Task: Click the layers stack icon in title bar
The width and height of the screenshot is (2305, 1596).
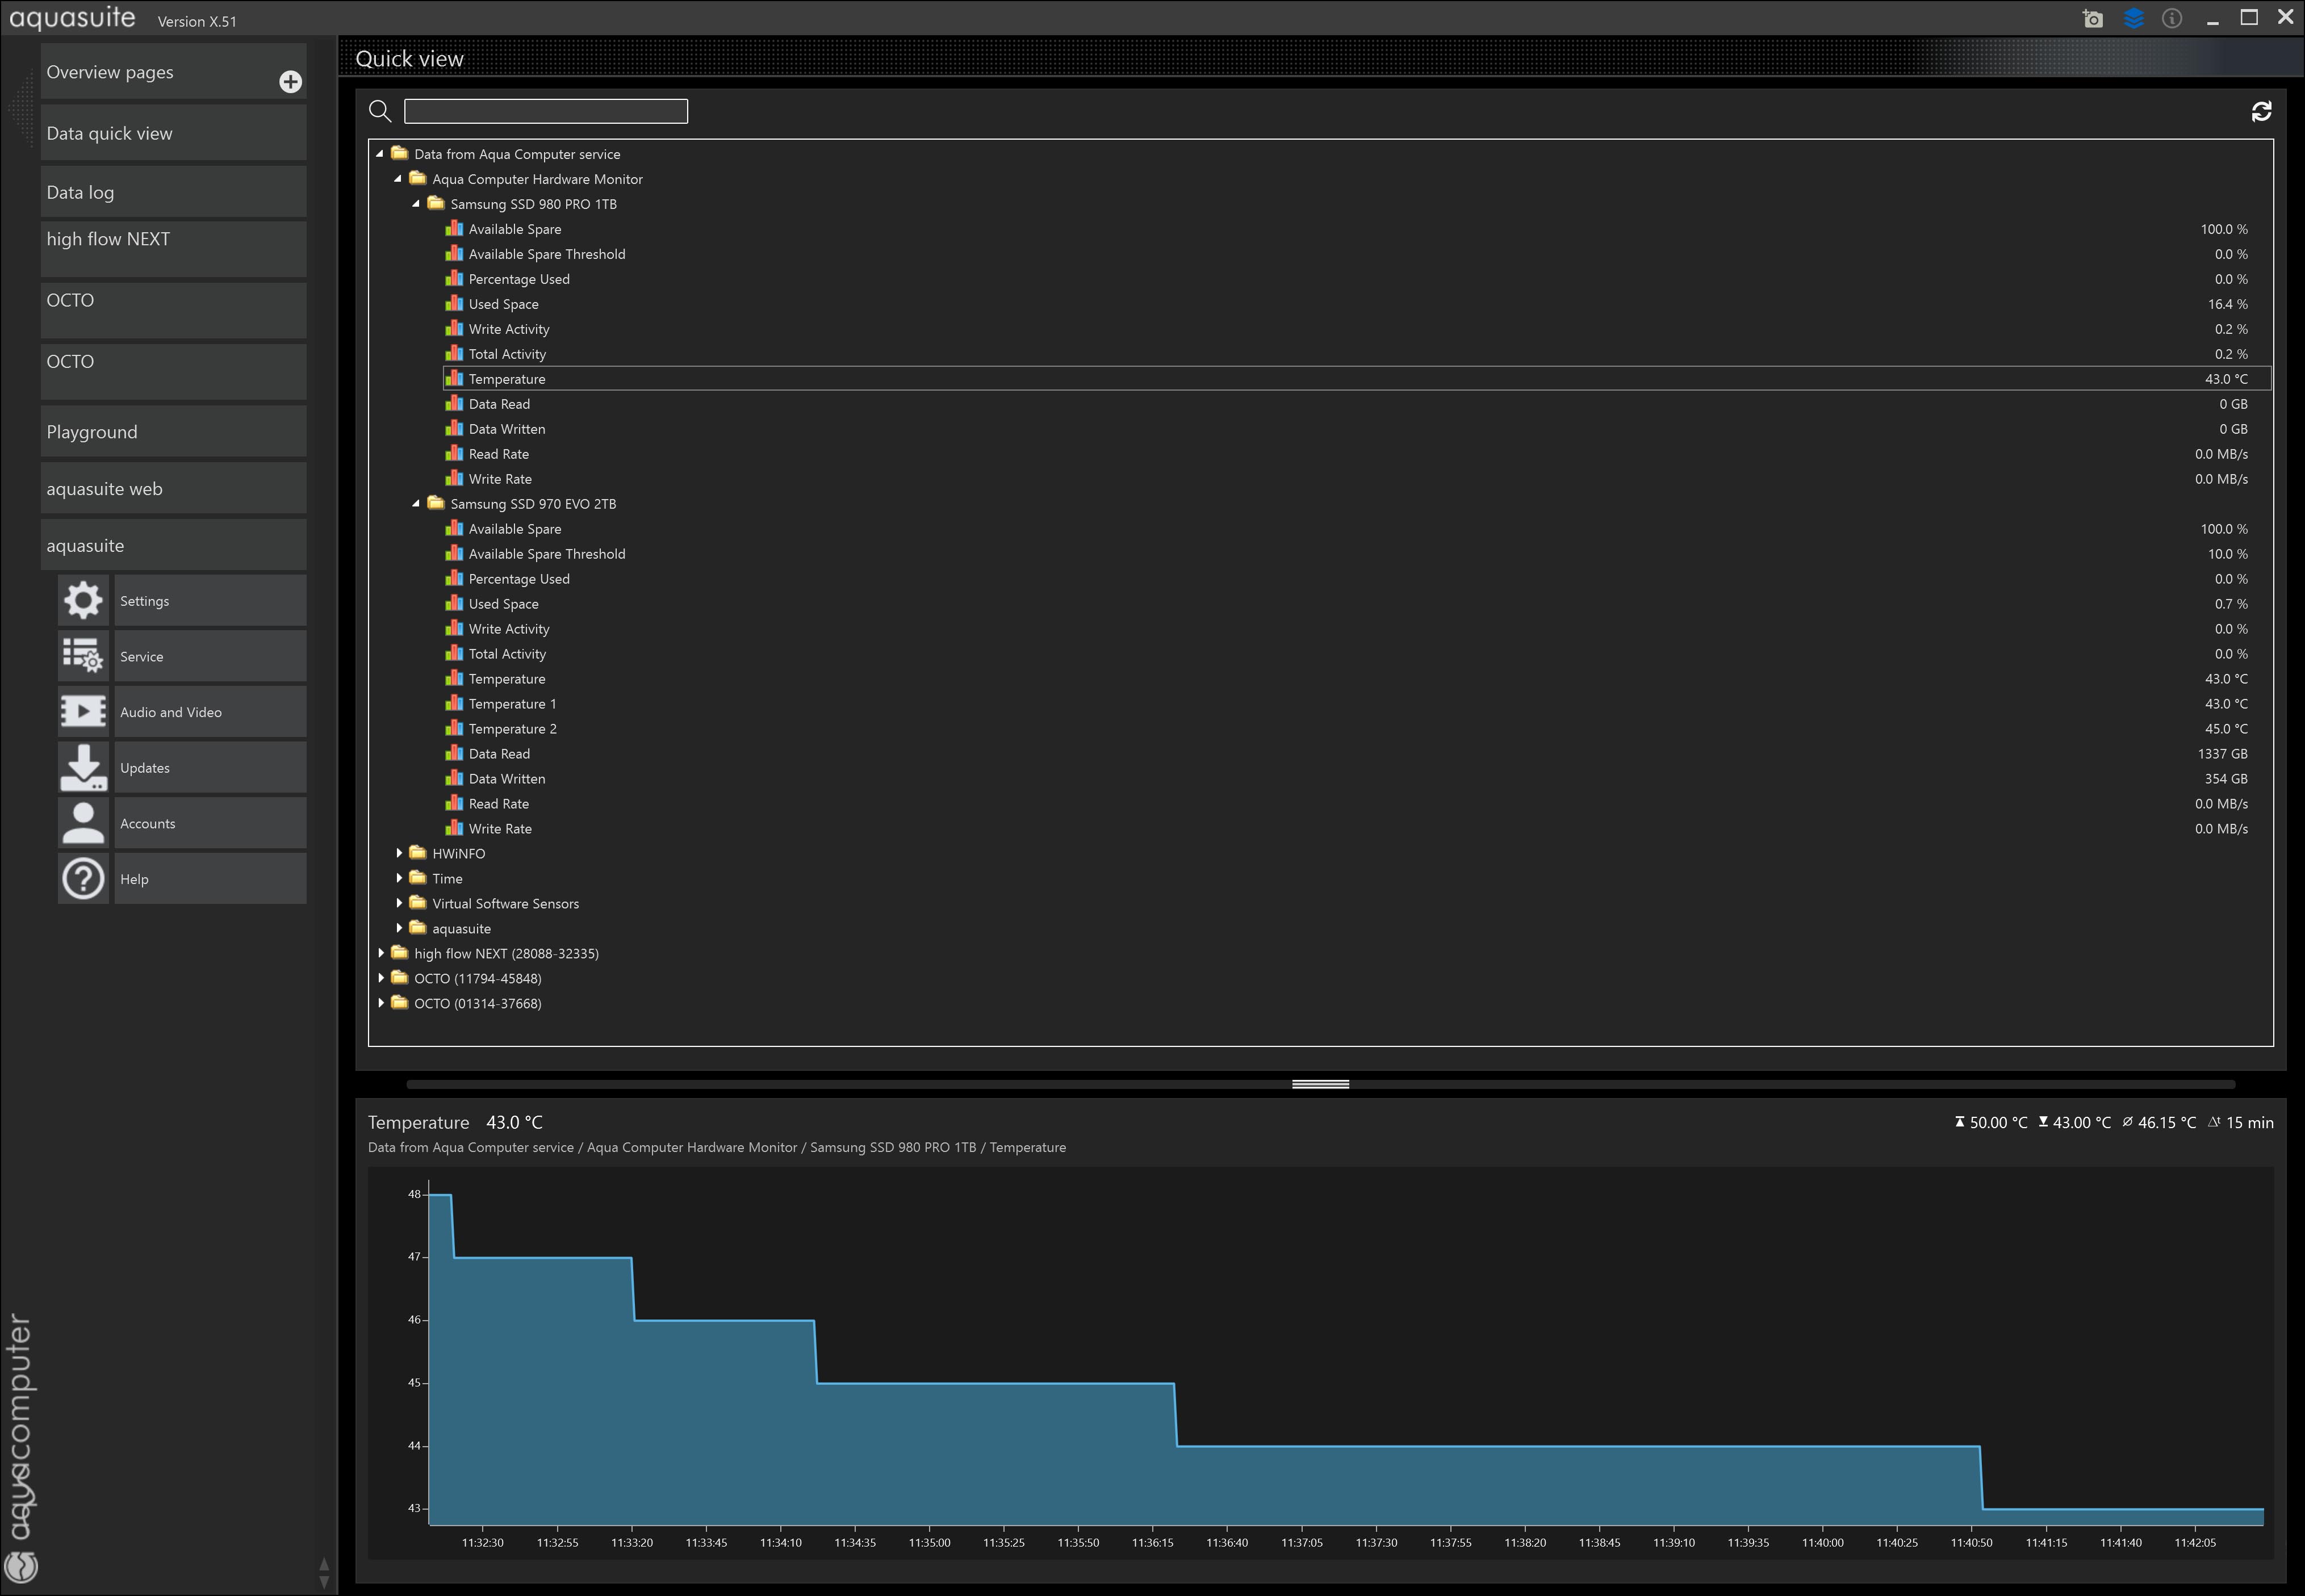Action: click(x=2133, y=19)
